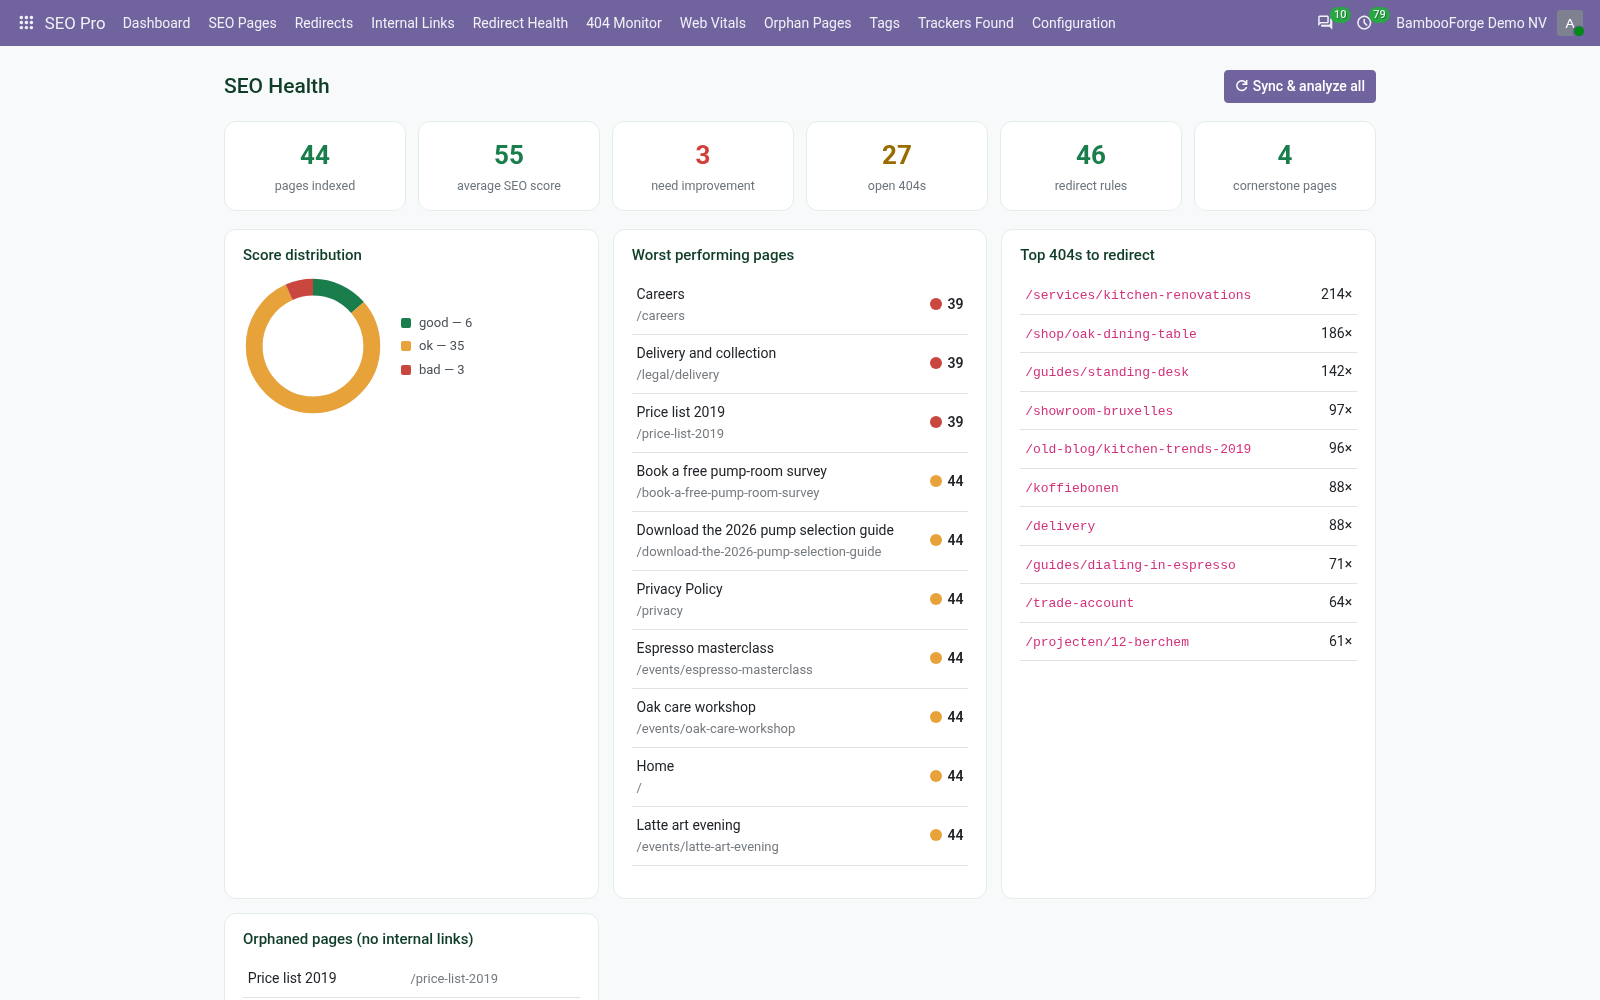Select /koffiebonen 404 path

point(1072,488)
